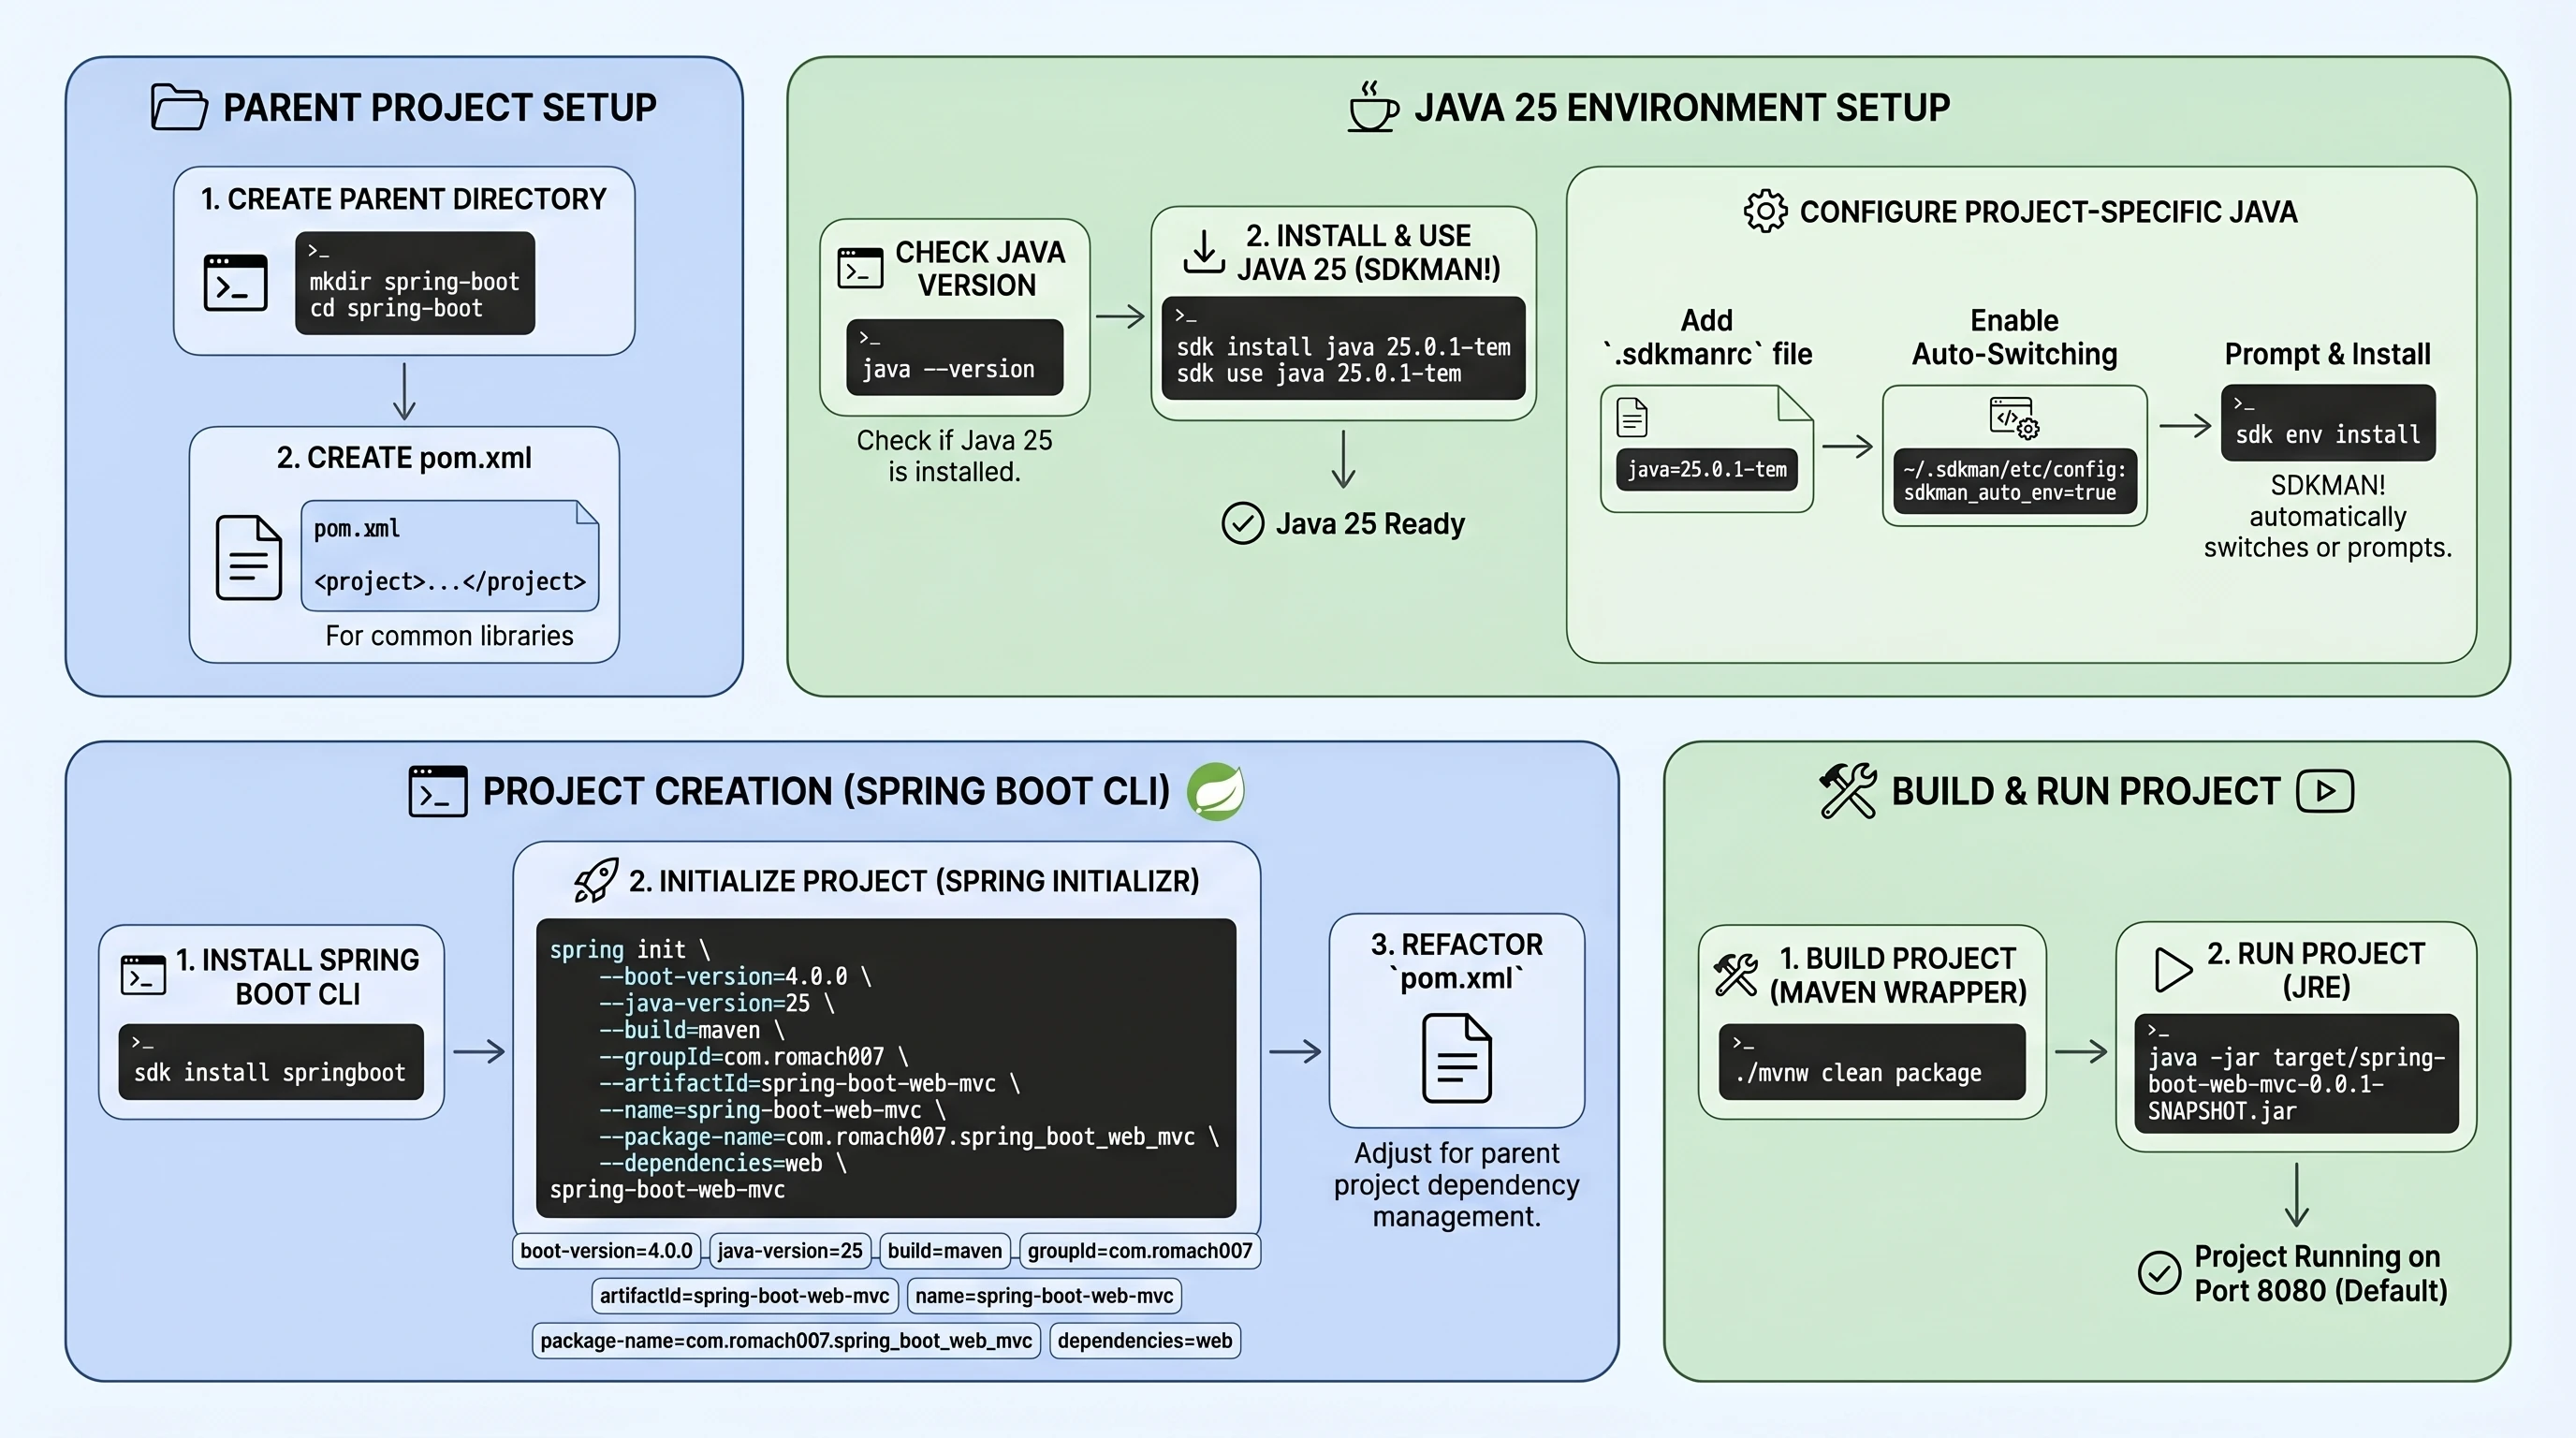Image resolution: width=2576 pixels, height=1438 pixels.
Task: Click the boot-version=4.0.0 chip
Action: (606, 1251)
